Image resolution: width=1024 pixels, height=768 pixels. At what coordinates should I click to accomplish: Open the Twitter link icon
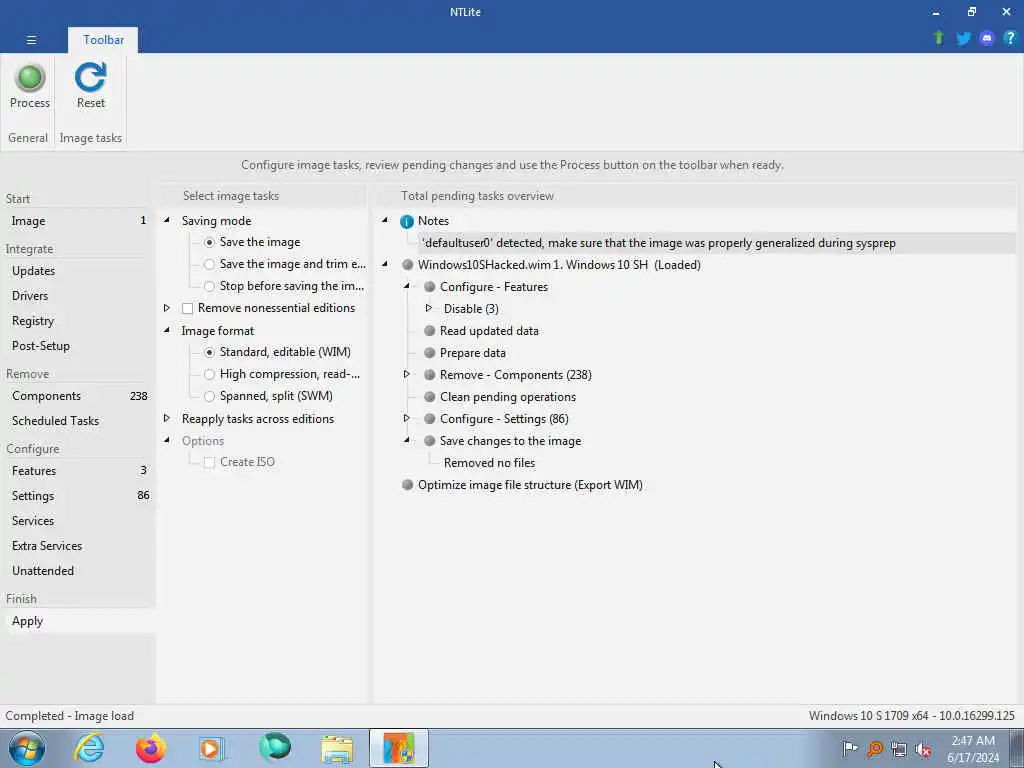pos(963,39)
